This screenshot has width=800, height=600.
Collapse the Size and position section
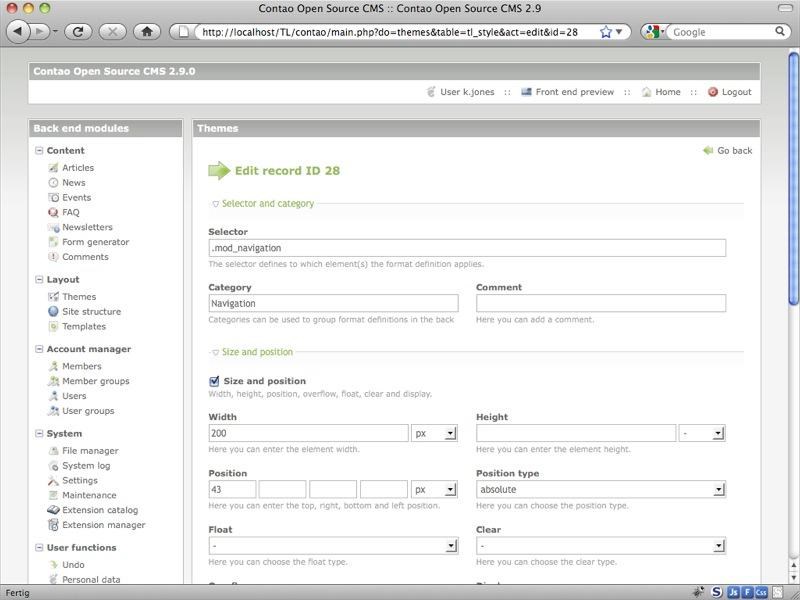click(215, 353)
